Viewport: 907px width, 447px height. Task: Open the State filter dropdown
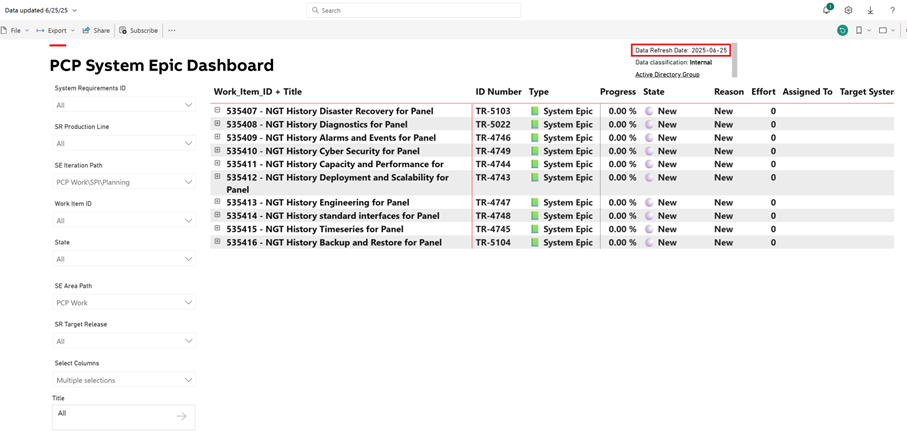click(x=124, y=259)
